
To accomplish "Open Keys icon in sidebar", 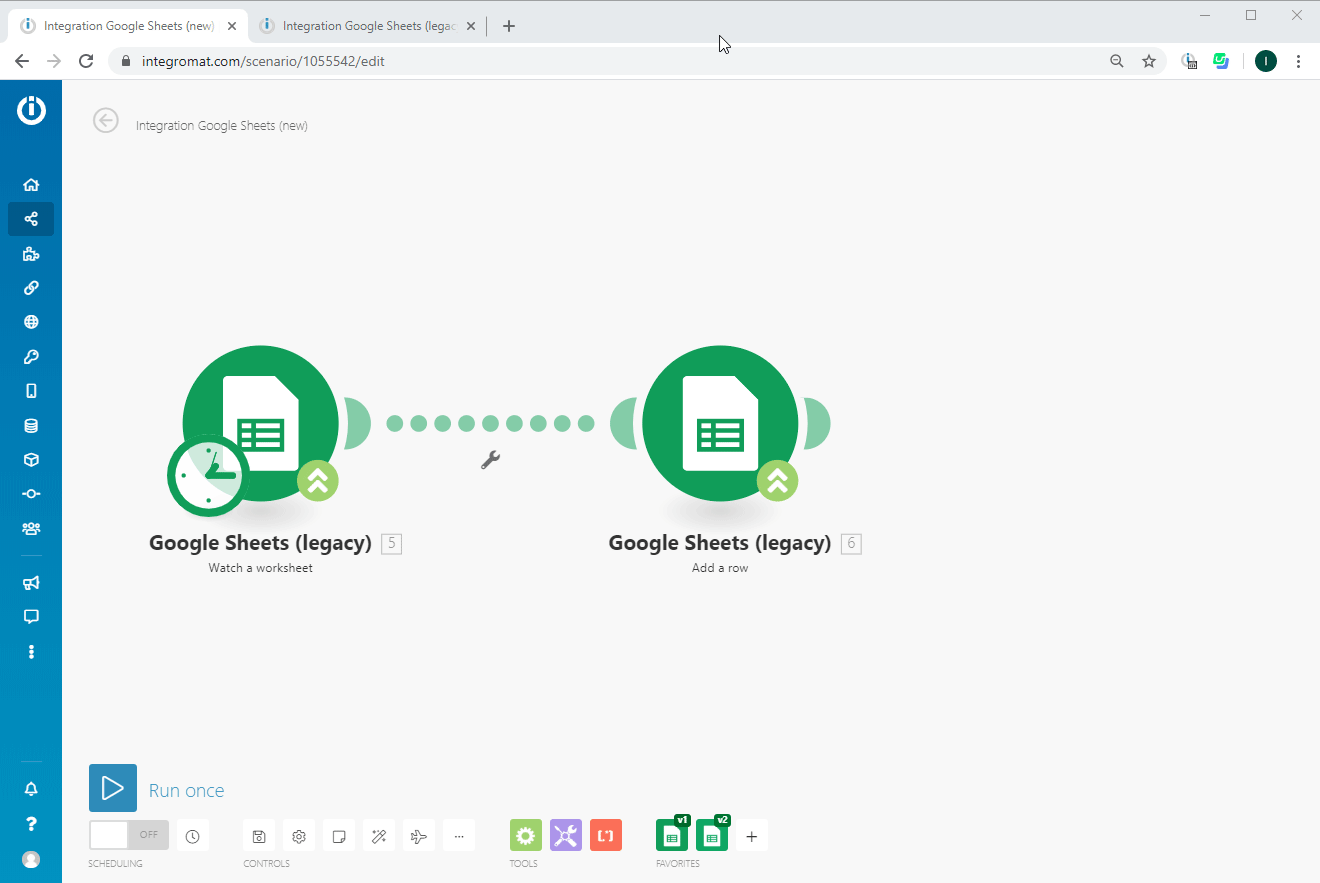I will coord(31,357).
